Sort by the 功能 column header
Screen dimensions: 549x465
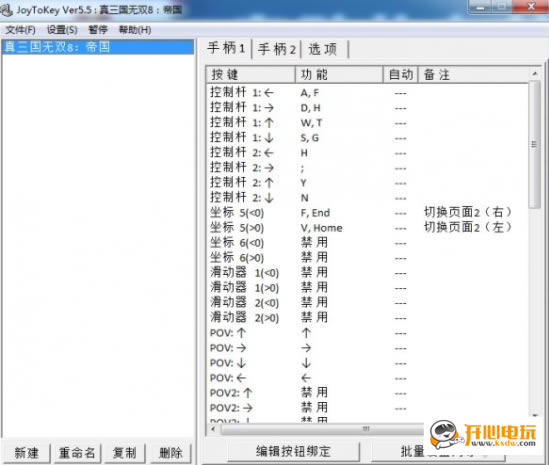click(339, 75)
